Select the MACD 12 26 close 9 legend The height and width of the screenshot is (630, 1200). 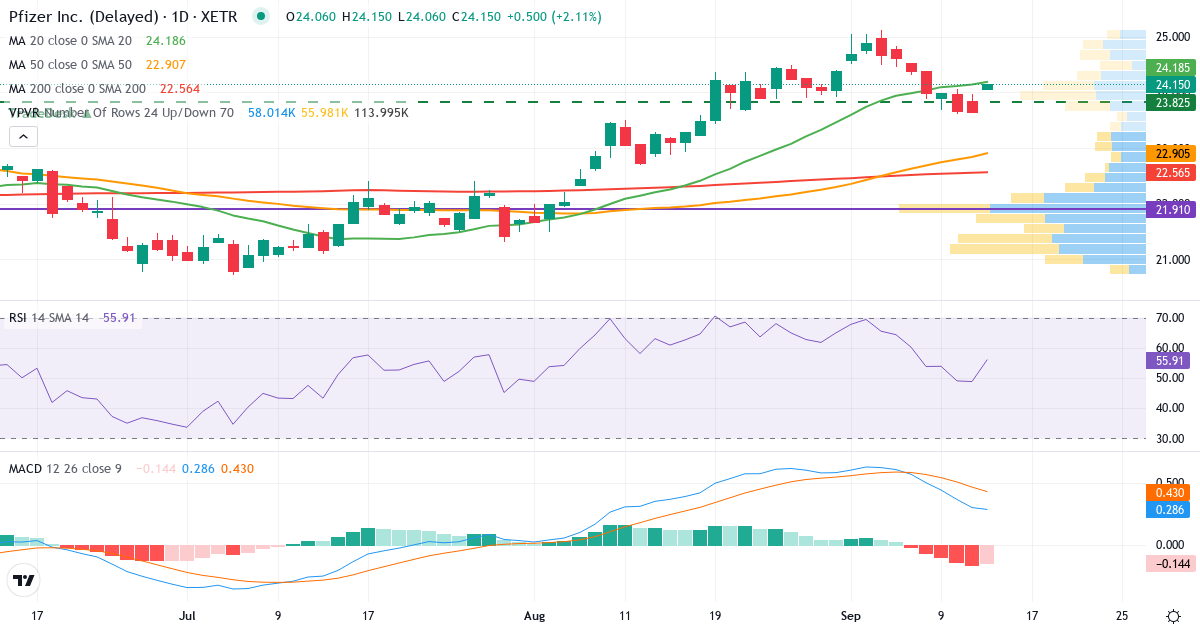65,468
